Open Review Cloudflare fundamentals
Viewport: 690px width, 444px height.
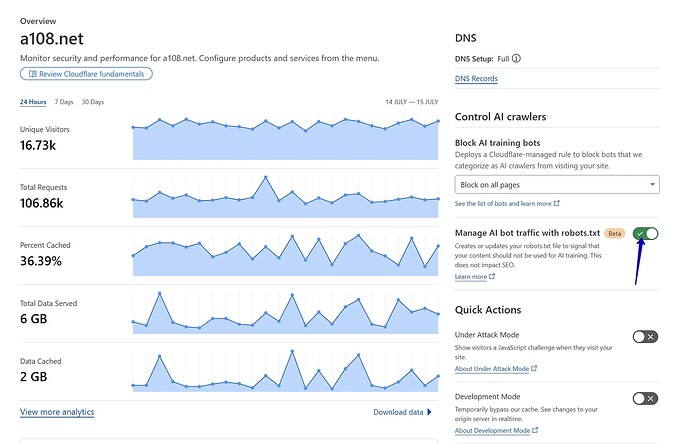[x=86, y=74]
